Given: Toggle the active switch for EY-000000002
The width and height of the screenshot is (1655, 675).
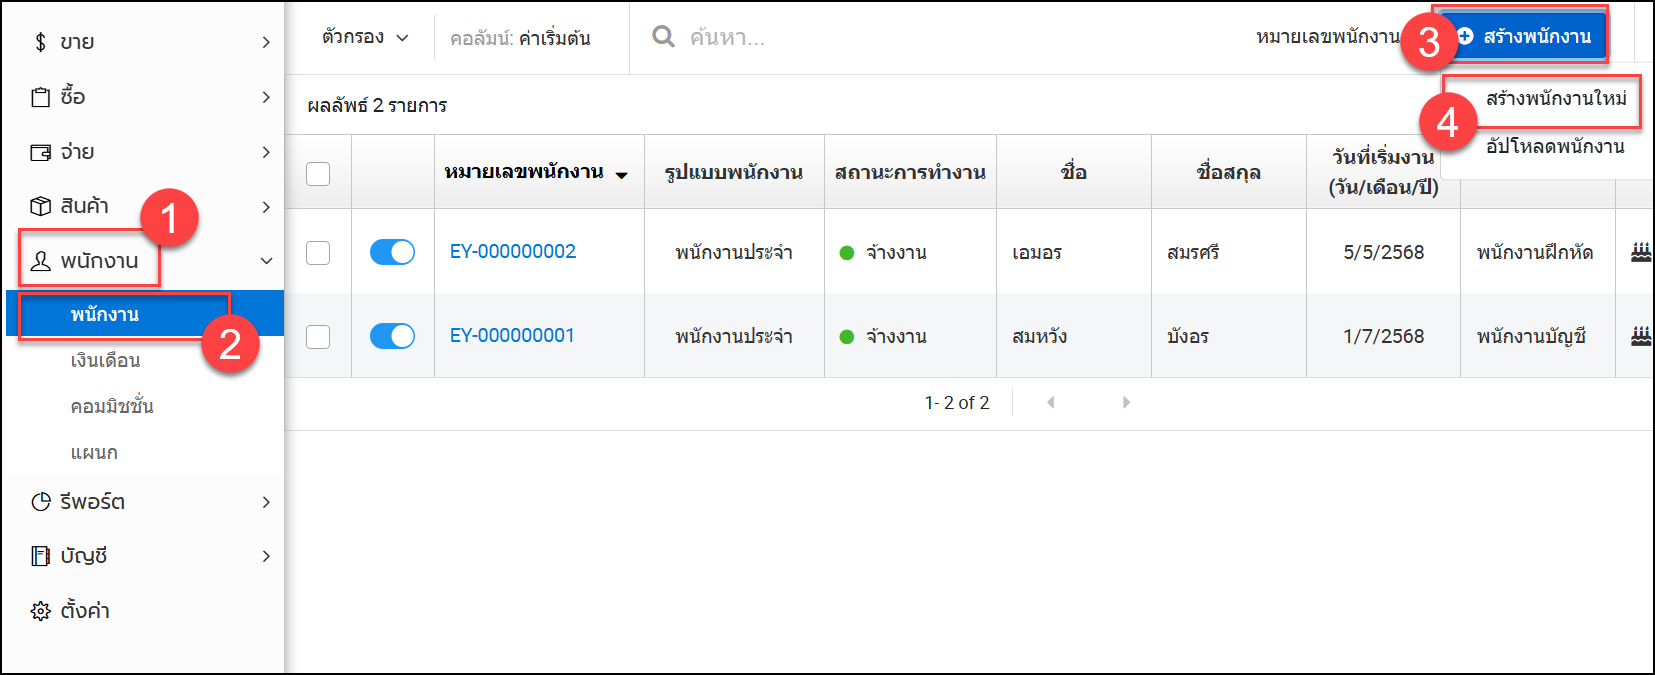Looking at the screenshot, I should click(392, 252).
